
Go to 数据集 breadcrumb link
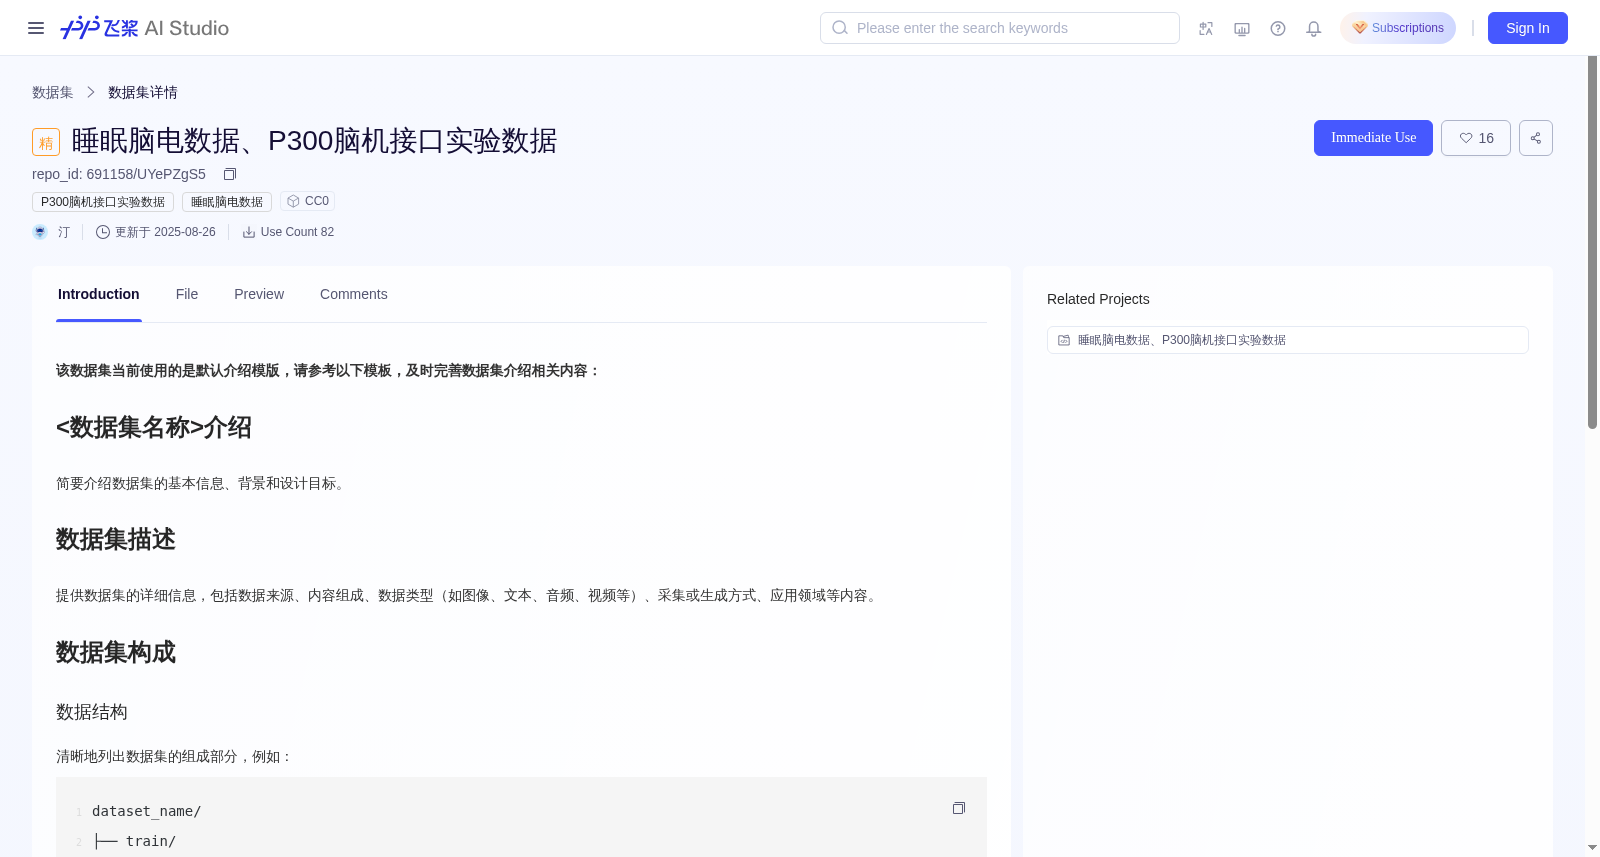coord(53,92)
